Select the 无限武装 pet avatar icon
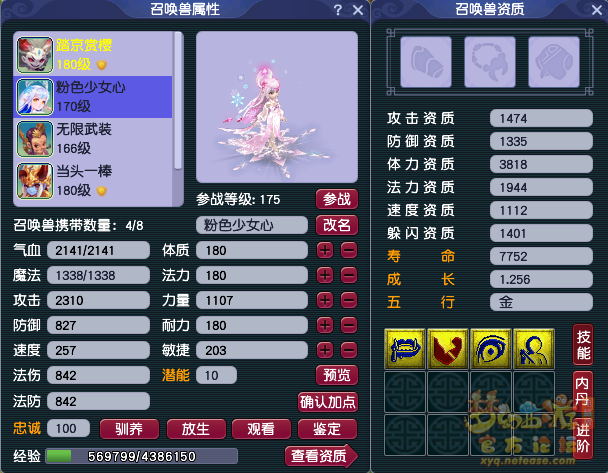Screen dimensions: 608x473 click(x=35, y=139)
